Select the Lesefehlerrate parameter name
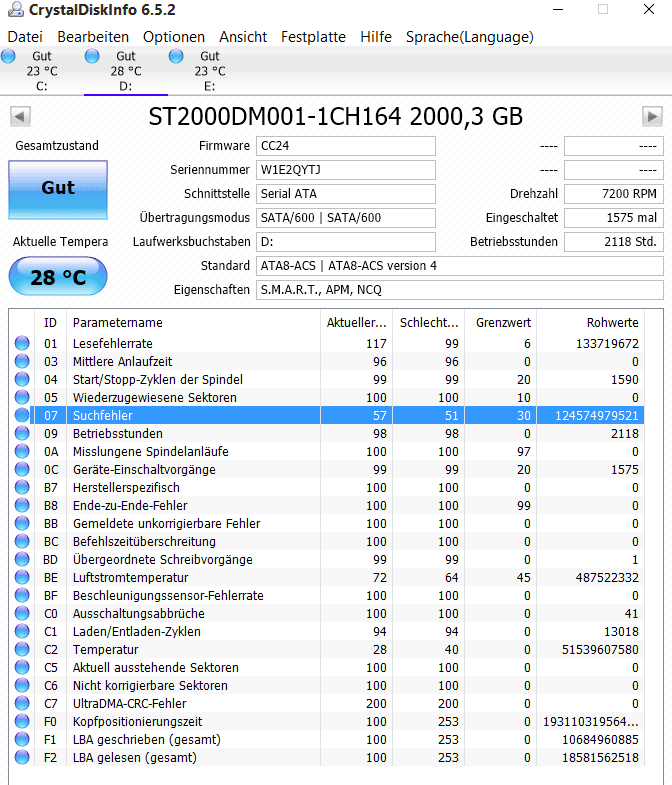672x785 pixels. point(113,343)
